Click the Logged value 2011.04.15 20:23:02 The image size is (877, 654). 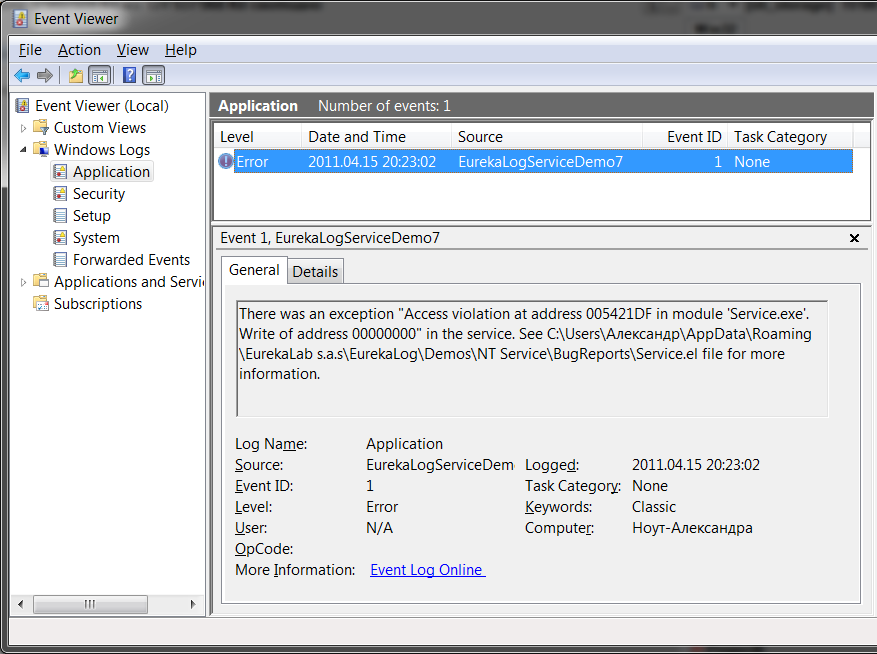pyautogui.click(x=696, y=465)
